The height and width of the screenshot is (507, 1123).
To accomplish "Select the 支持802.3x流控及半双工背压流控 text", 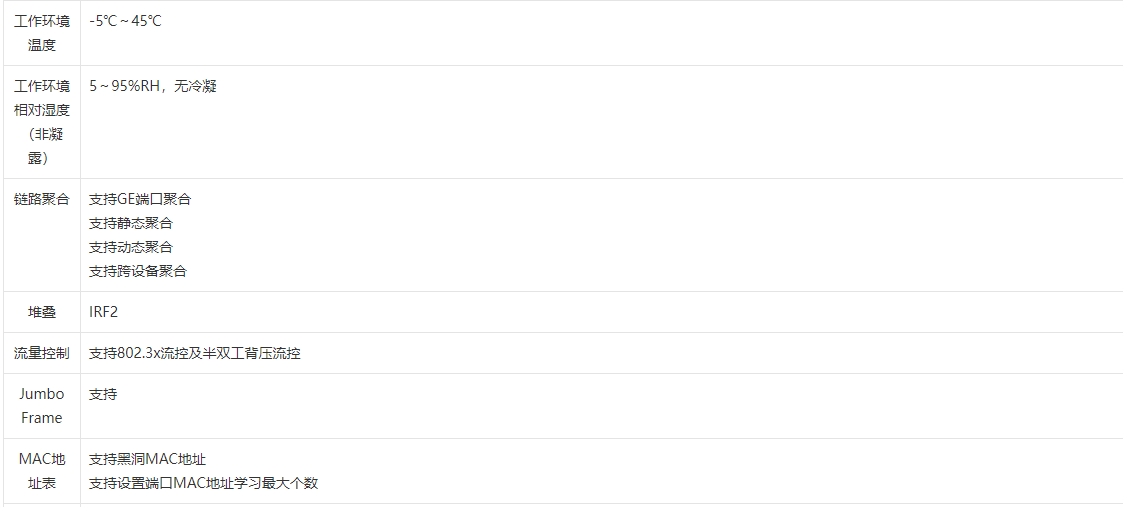I will [x=194, y=353].
